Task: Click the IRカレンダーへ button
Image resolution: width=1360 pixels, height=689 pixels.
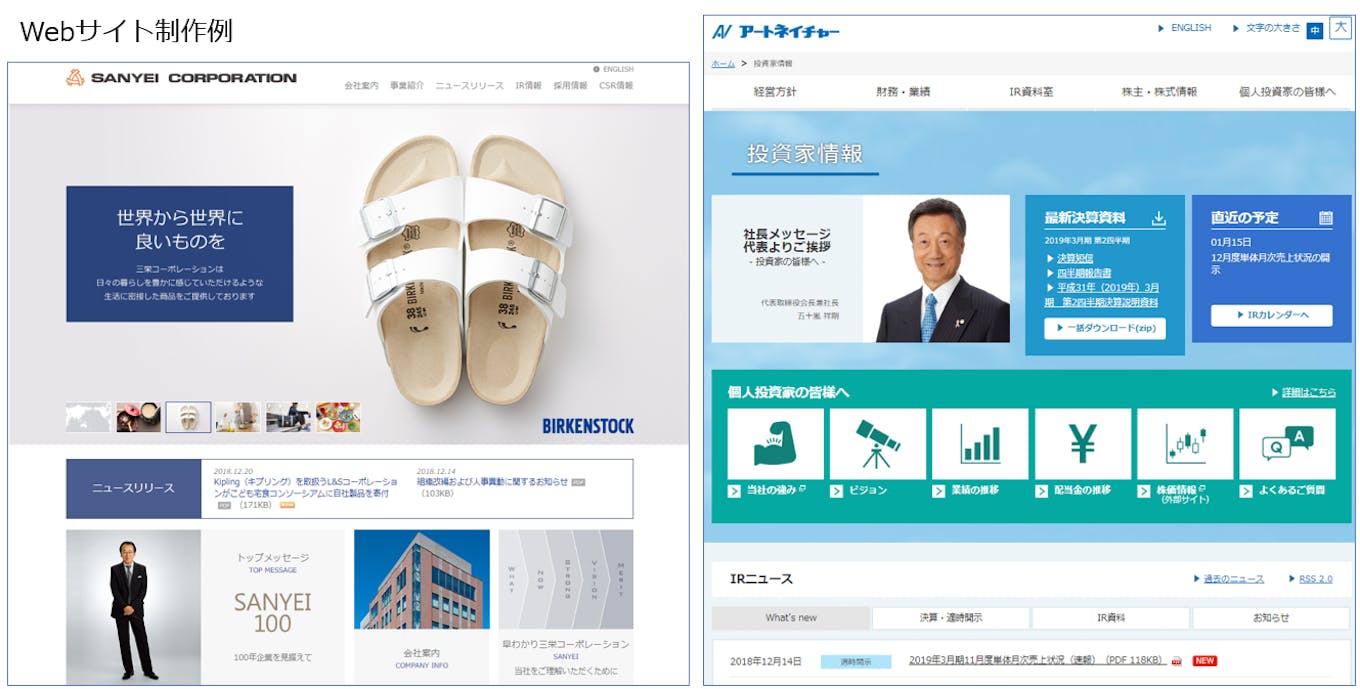Action: point(1271,315)
